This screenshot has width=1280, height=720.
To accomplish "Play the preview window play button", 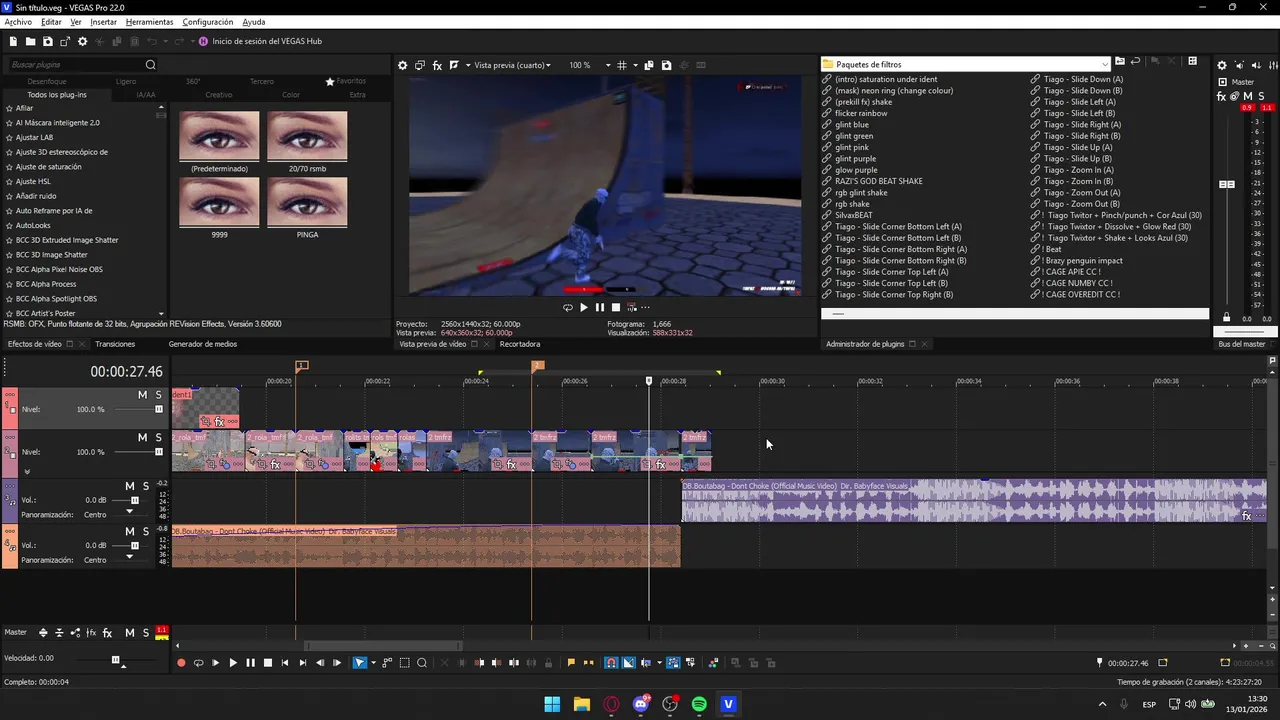I will [584, 308].
